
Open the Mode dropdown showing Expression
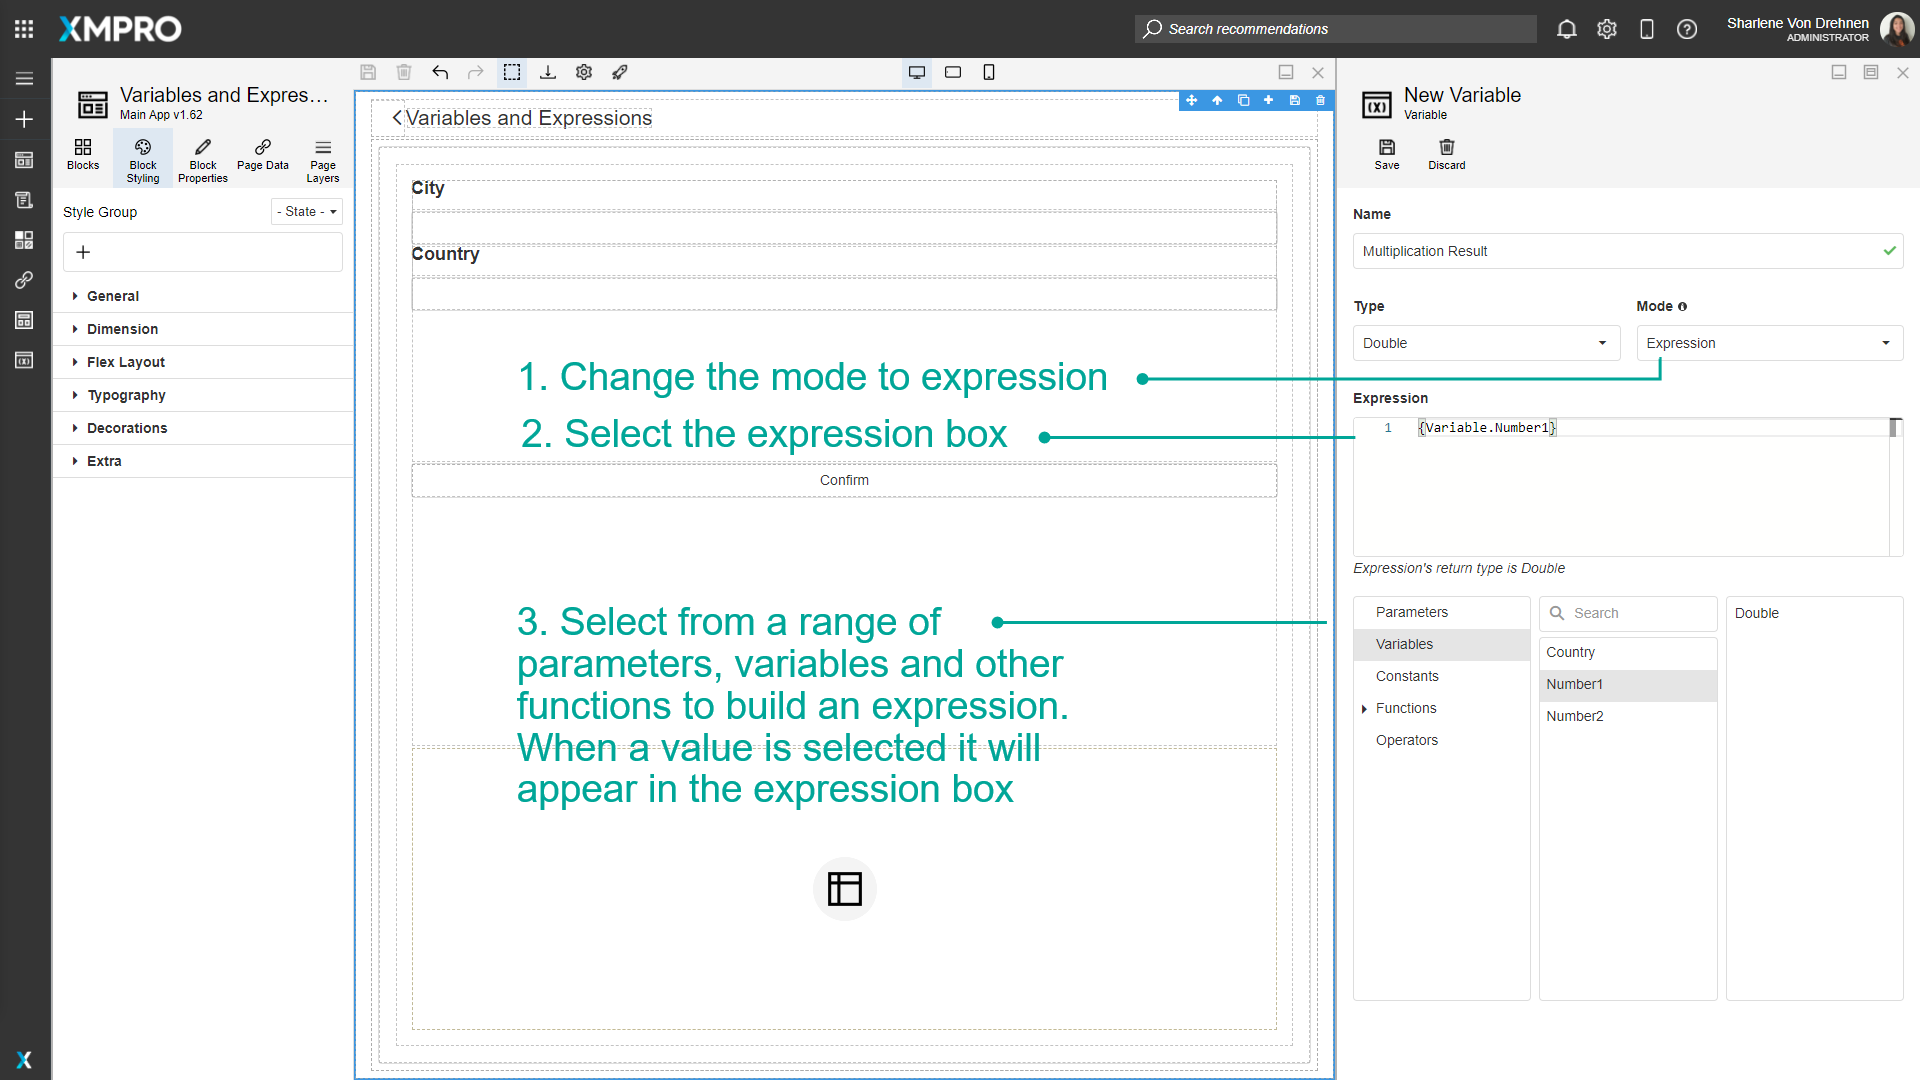click(x=1768, y=343)
